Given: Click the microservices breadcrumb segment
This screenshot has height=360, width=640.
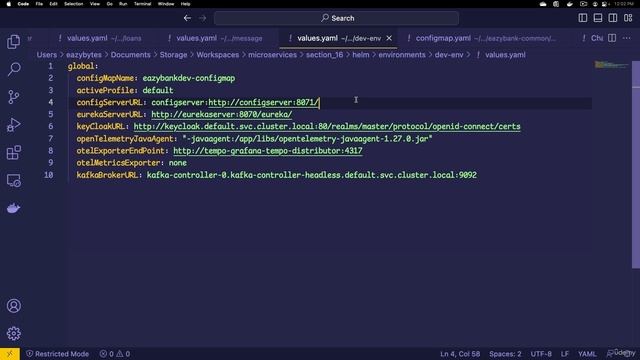Looking at the screenshot, I should pyautogui.click(x=272, y=55).
